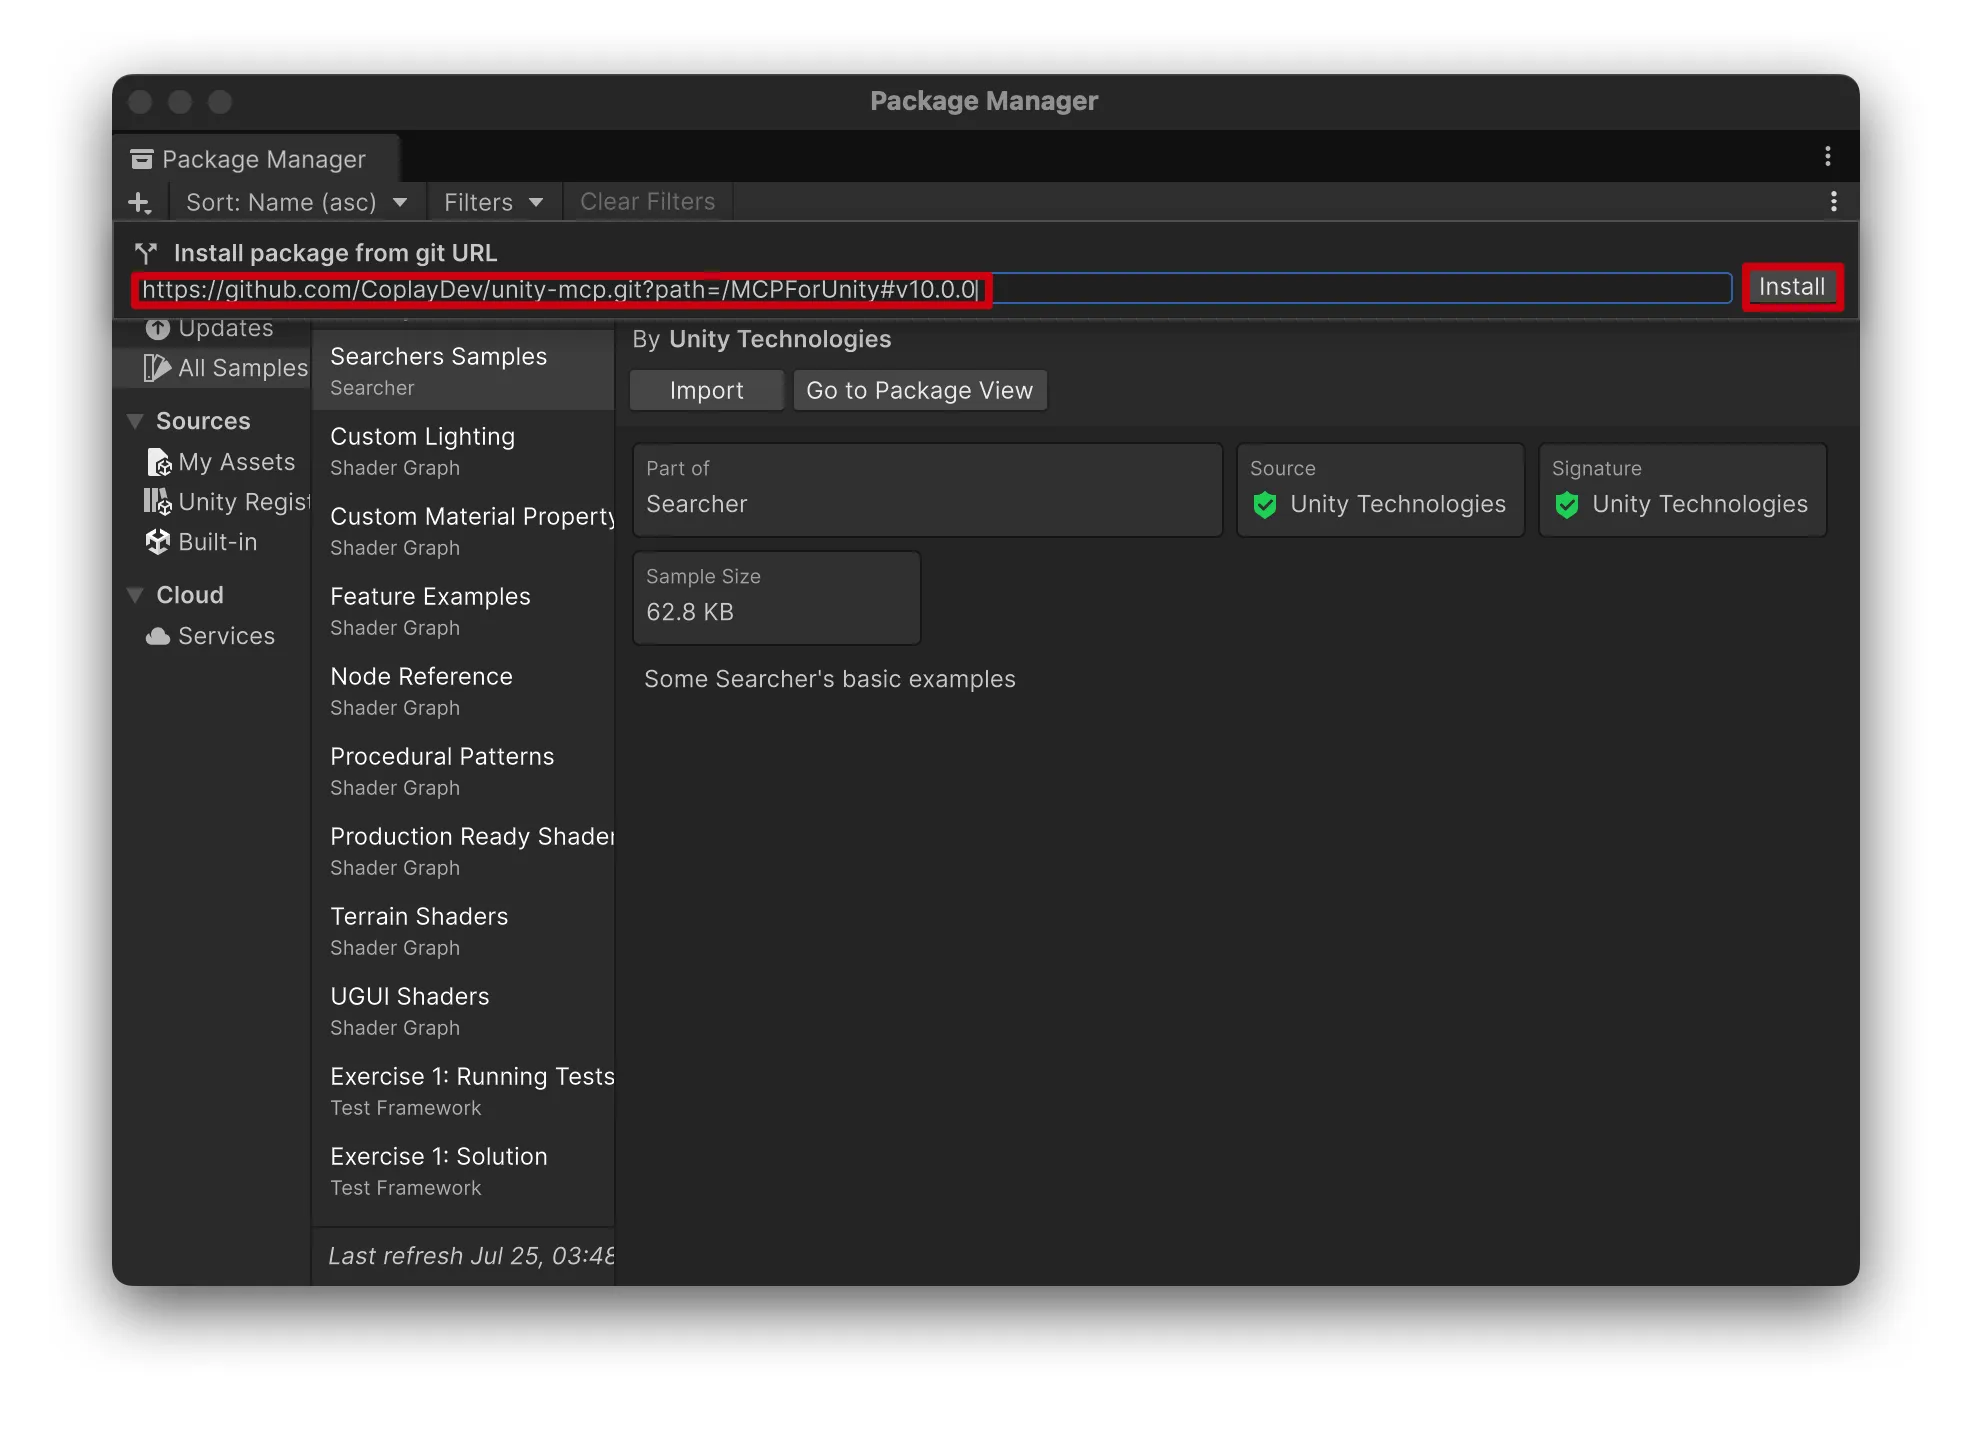The image size is (1972, 1436).
Task: Click the Package Manager tab icon
Action: point(142,159)
